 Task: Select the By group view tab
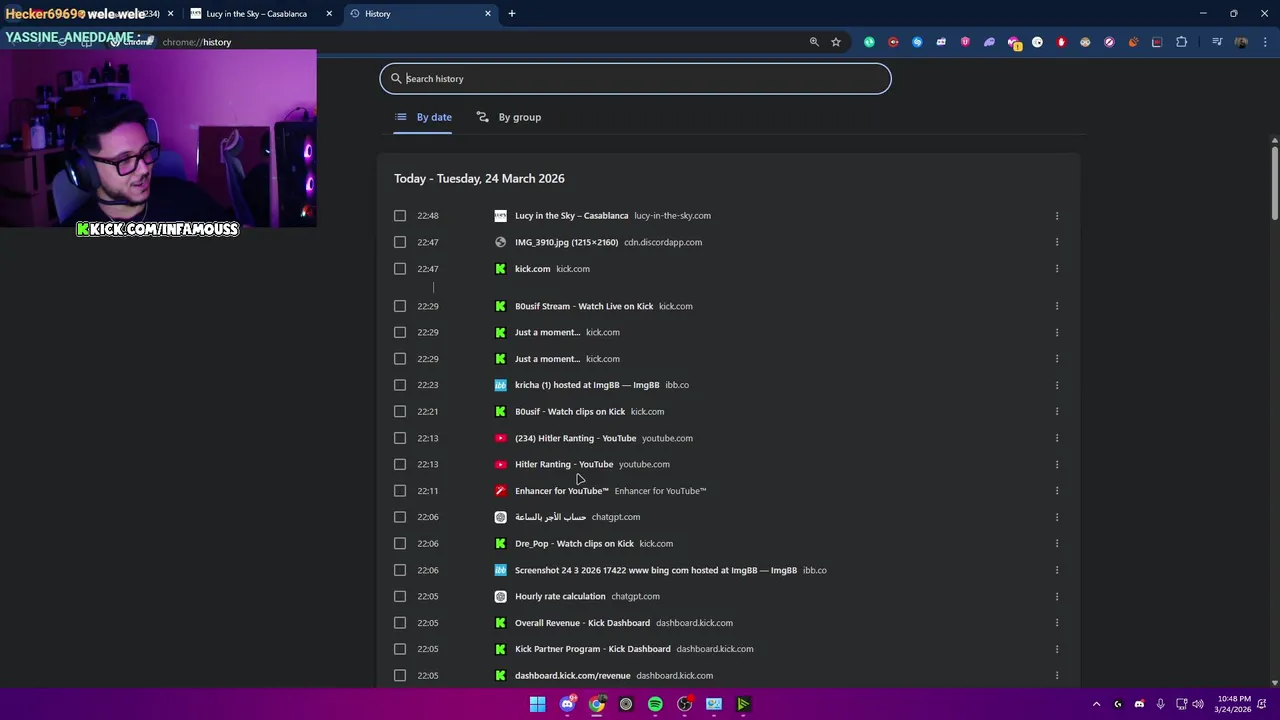[509, 117]
